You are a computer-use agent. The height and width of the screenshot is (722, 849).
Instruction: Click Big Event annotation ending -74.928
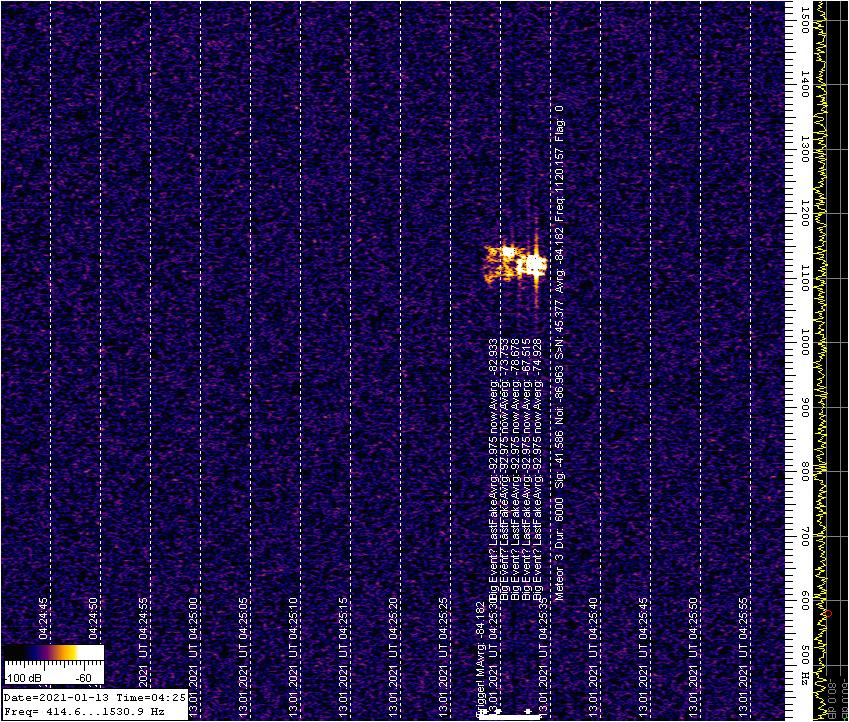point(537,470)
